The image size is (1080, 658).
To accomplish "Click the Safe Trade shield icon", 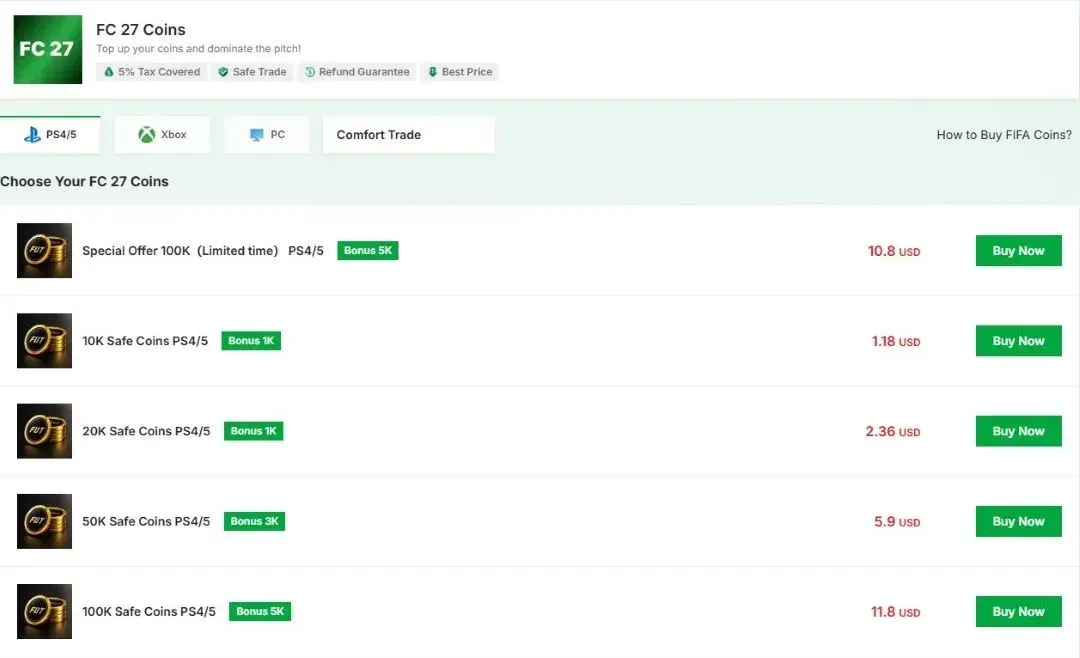I will [x=222, y=72].
